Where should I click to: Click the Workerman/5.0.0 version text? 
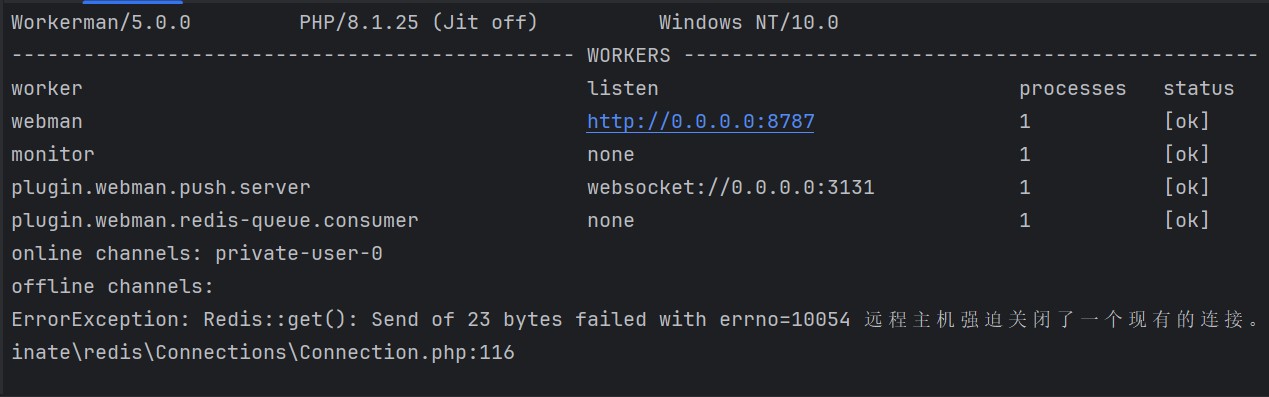pyautogui.click(x=101, y=22)
